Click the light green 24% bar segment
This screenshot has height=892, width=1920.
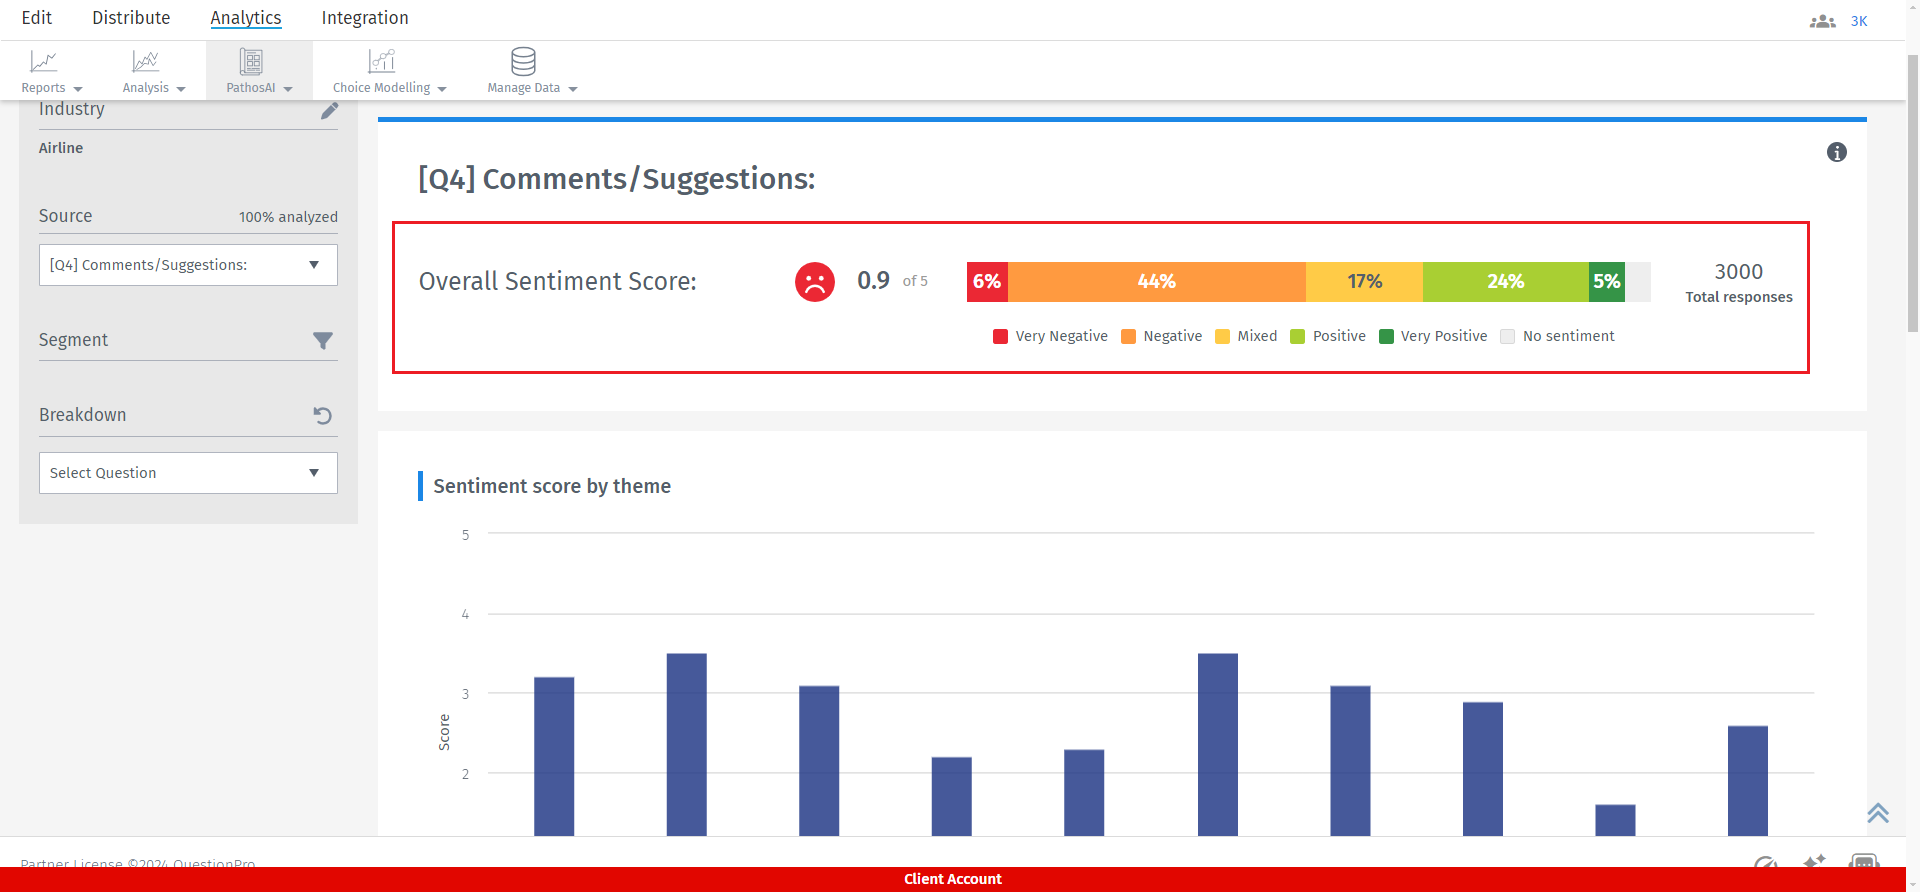[x=1506, y=282]
